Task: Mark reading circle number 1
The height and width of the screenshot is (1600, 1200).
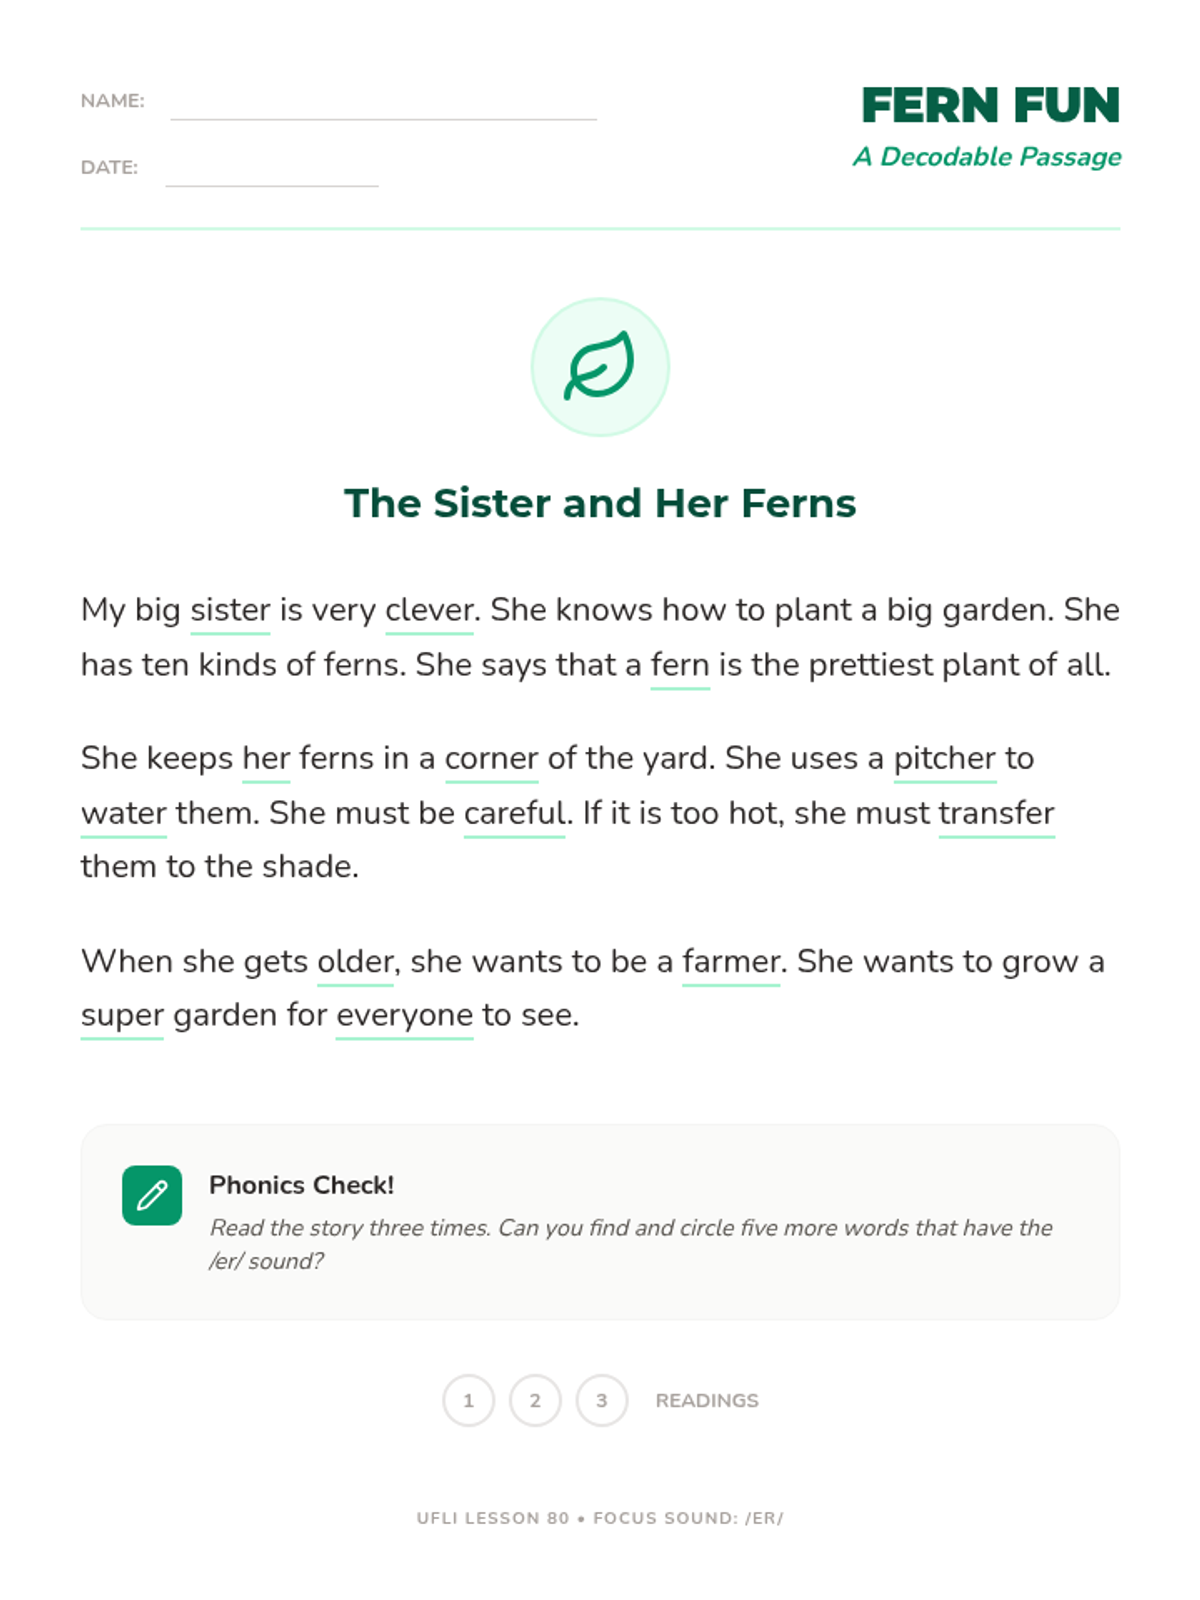Action: click(468, 1400)
